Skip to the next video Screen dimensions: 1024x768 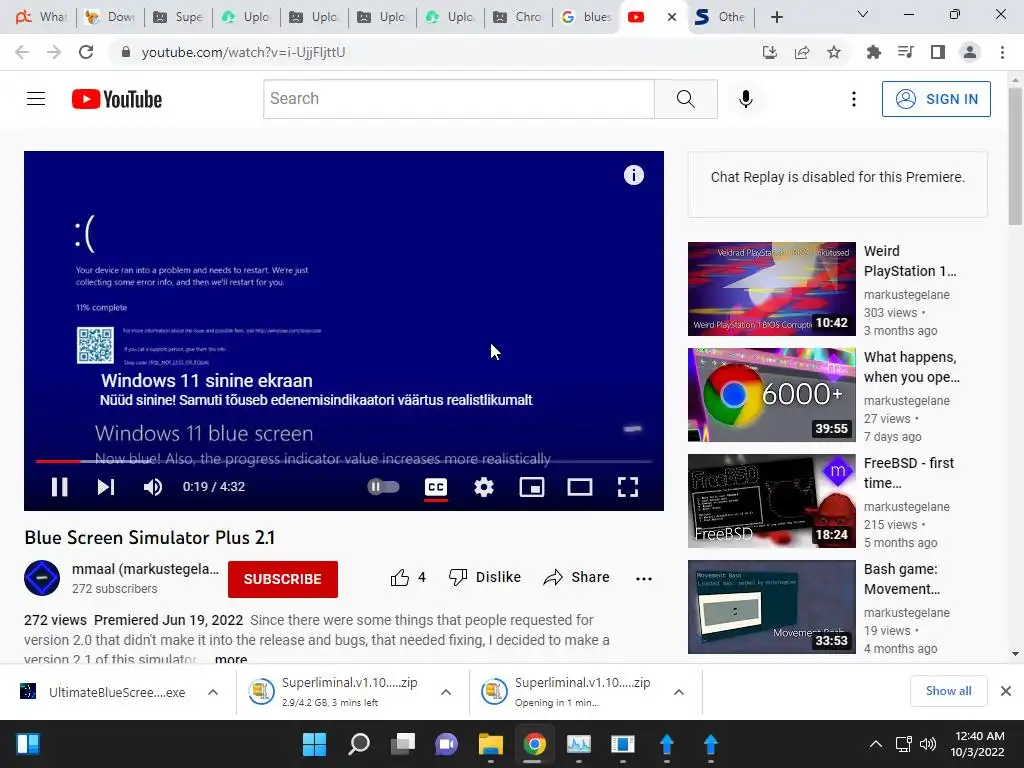(106, 487)
